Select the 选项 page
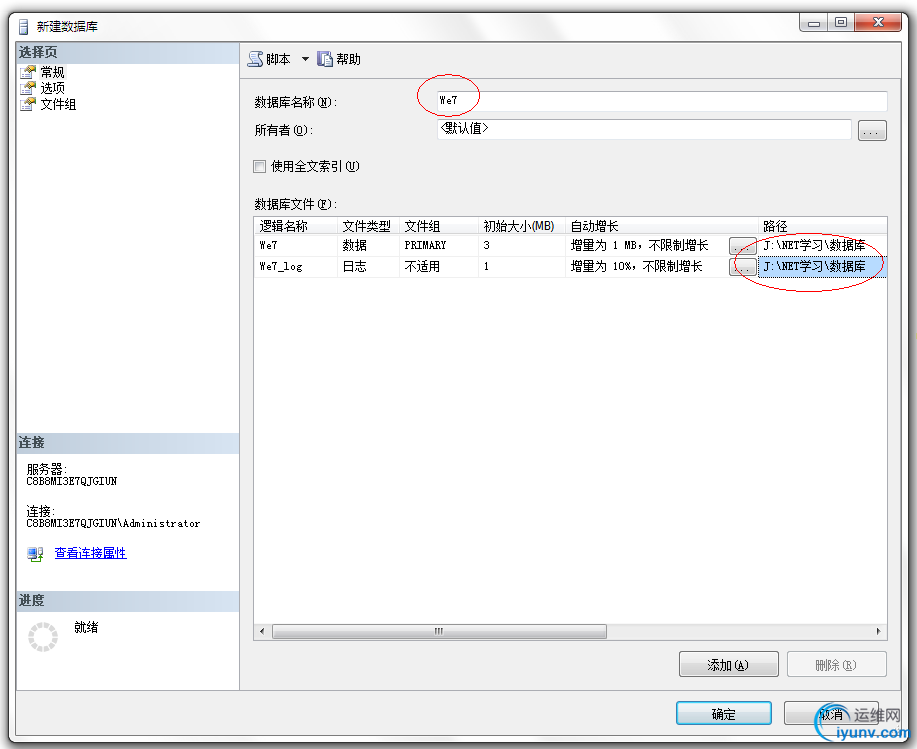The height and width of the screenshot is (749, 917). click(x=52, y=88)
